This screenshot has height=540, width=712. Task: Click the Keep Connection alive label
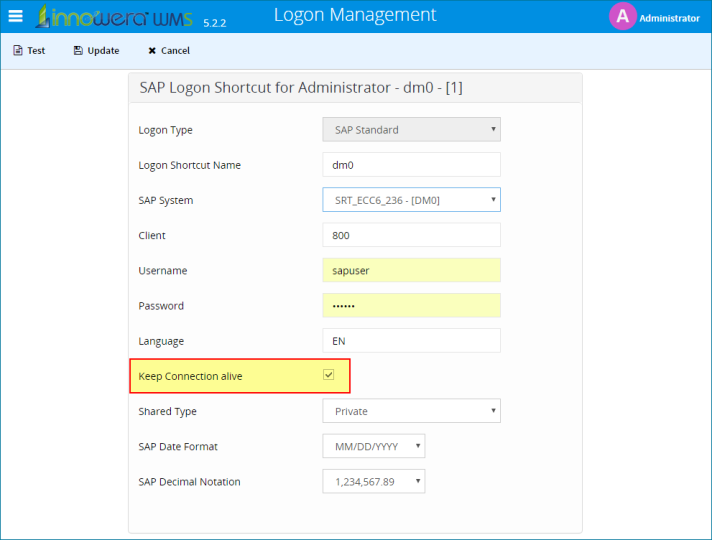tap(190, 376)
